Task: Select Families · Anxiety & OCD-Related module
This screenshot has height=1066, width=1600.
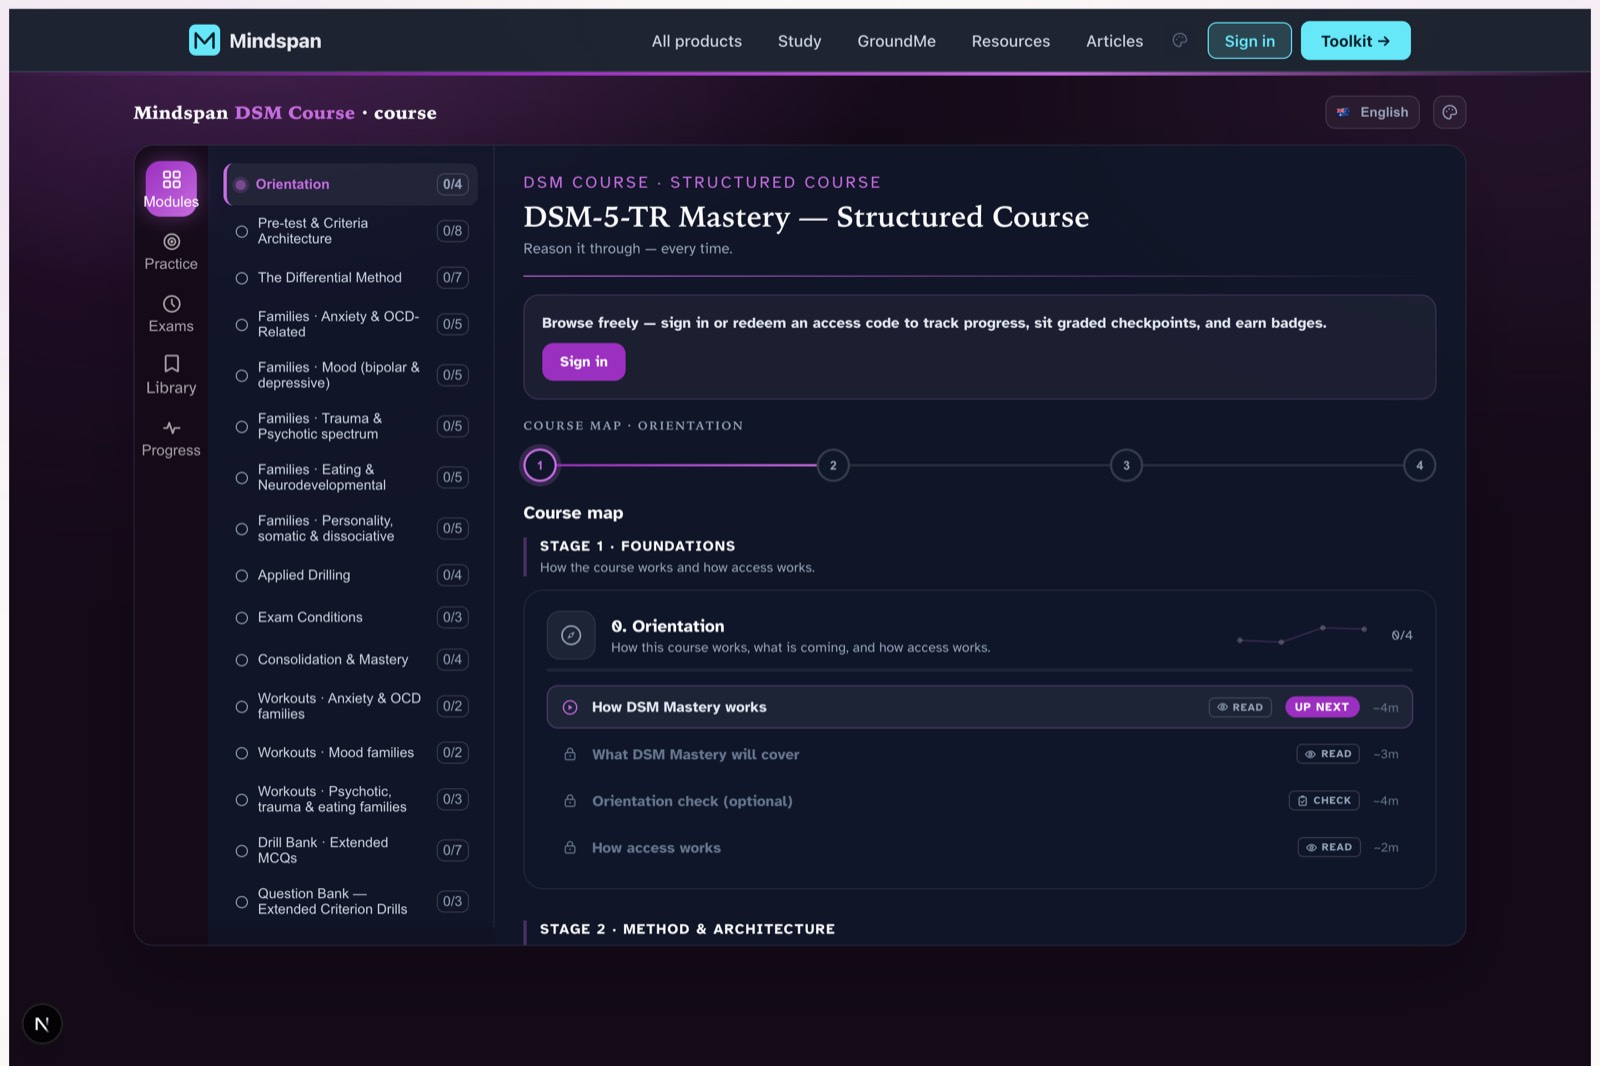Action: click(351, 324)
